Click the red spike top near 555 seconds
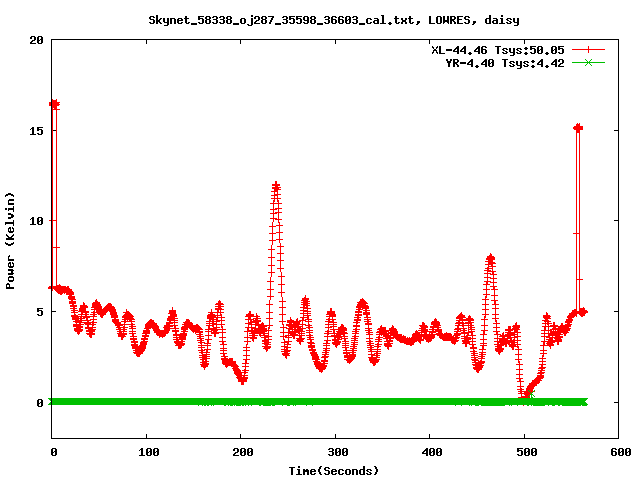 pos(578,128)
